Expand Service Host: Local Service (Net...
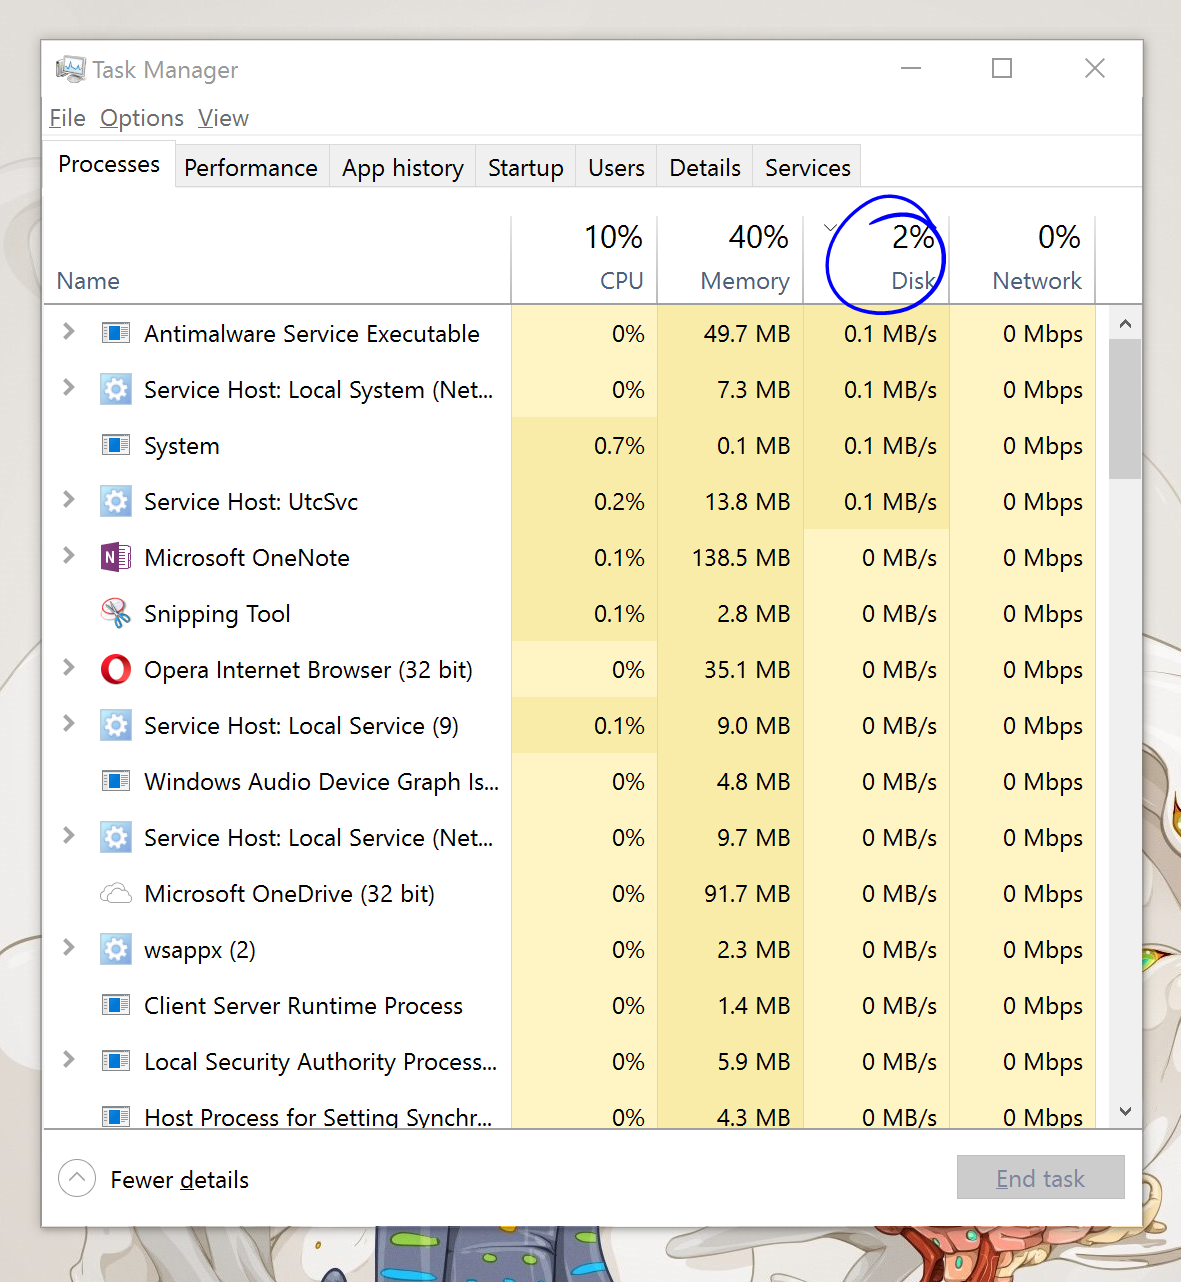The width and height of the screenshot is (1181, 1282). [68, 835]
